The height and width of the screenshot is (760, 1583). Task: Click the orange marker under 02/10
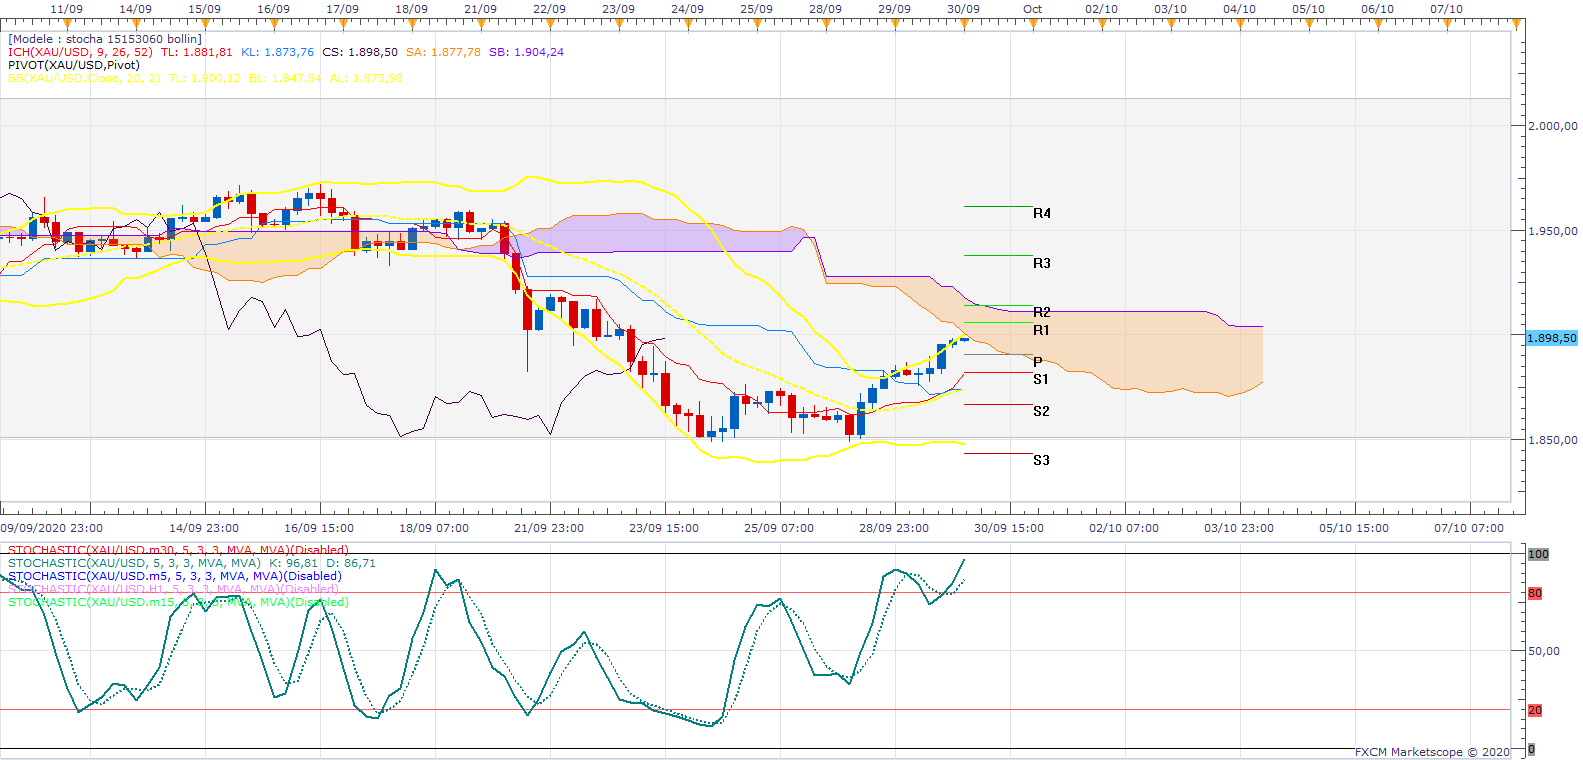click(x=1101, y=24)
